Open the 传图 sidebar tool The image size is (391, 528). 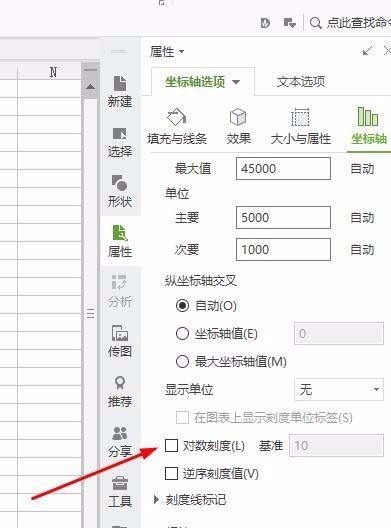[x=120, y=341]
